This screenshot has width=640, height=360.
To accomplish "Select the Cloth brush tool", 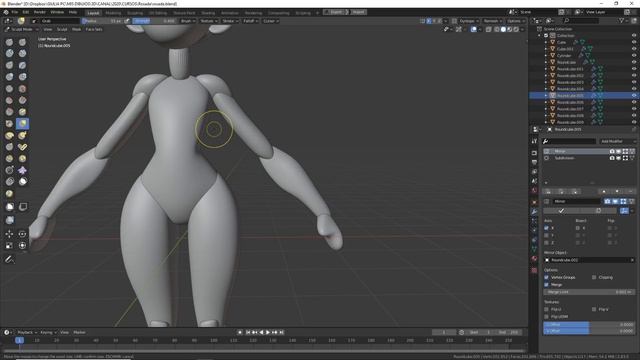I will tap(22, 170).
